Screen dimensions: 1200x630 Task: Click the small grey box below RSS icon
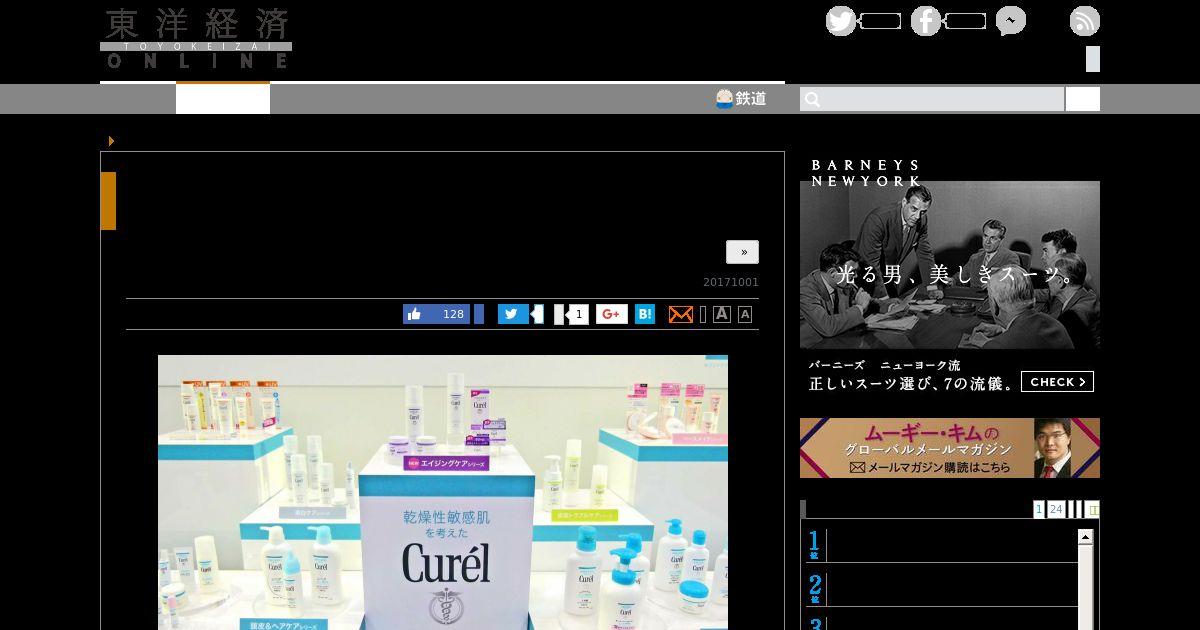[x=1093, y=59]
